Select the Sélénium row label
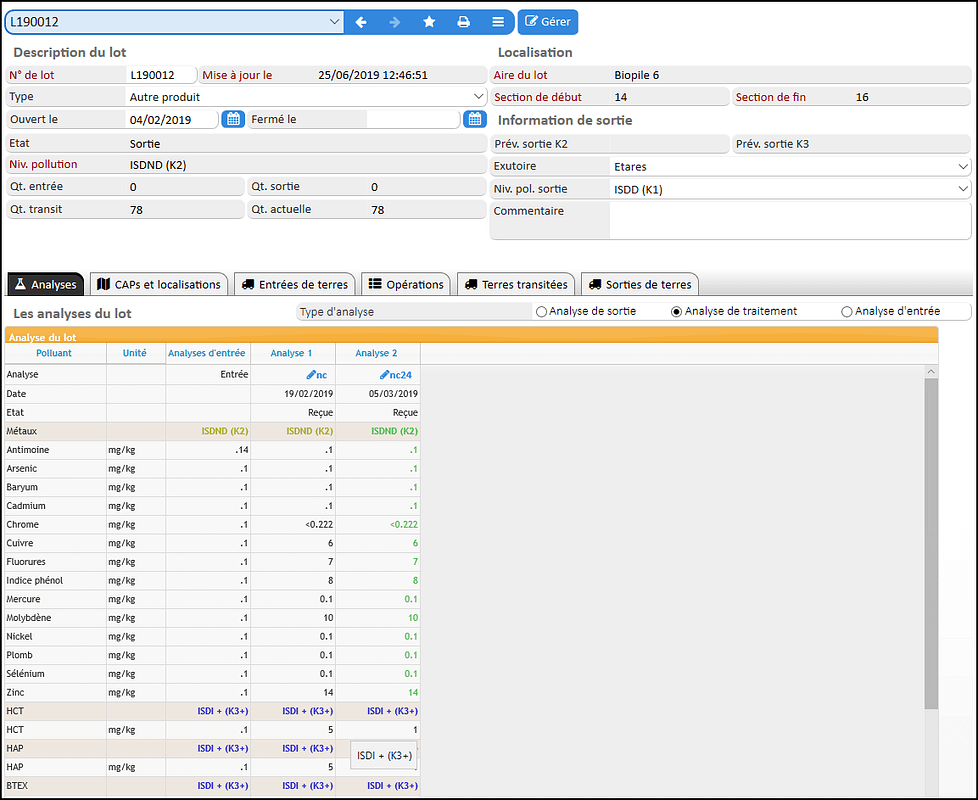This screenshot has width=978, height=800. pos(26,674)
